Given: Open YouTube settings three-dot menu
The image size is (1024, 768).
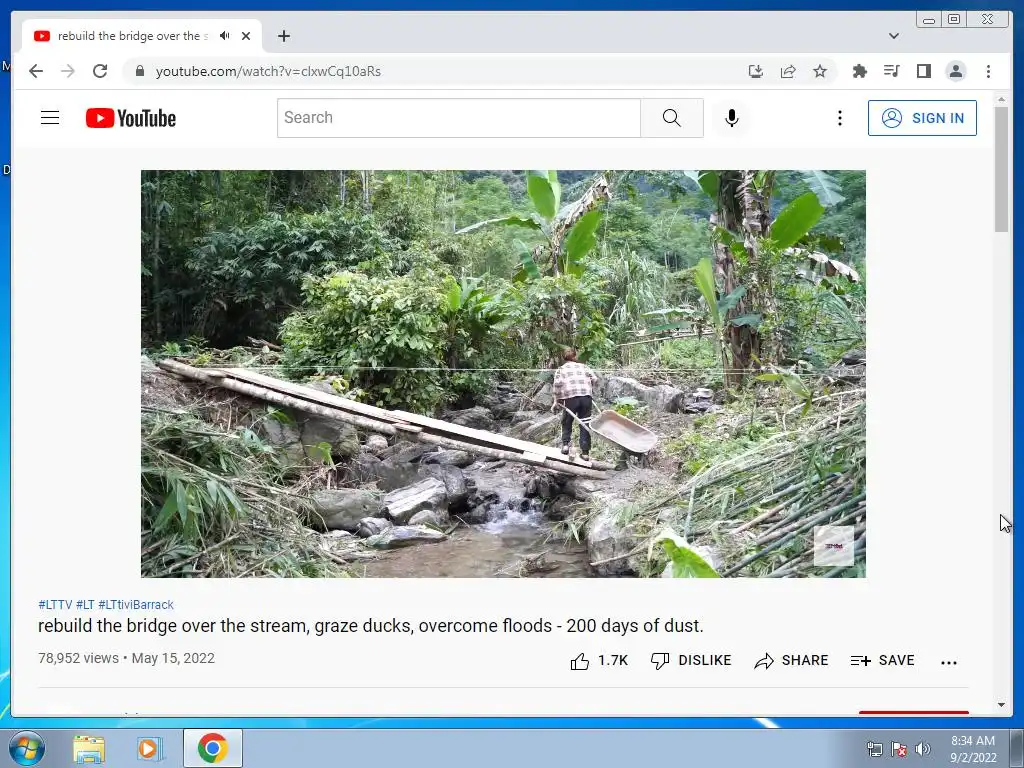Looking at the screenshot, I should pyautogui.click(x=840, y=118).
